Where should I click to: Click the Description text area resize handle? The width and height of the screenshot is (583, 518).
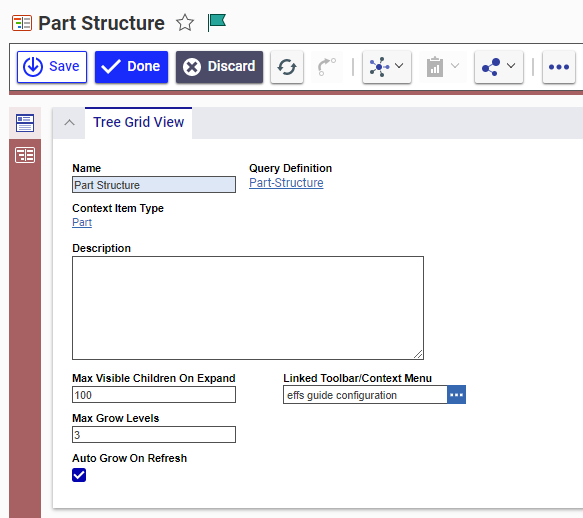pyautogui.click(x=418, y=354)
